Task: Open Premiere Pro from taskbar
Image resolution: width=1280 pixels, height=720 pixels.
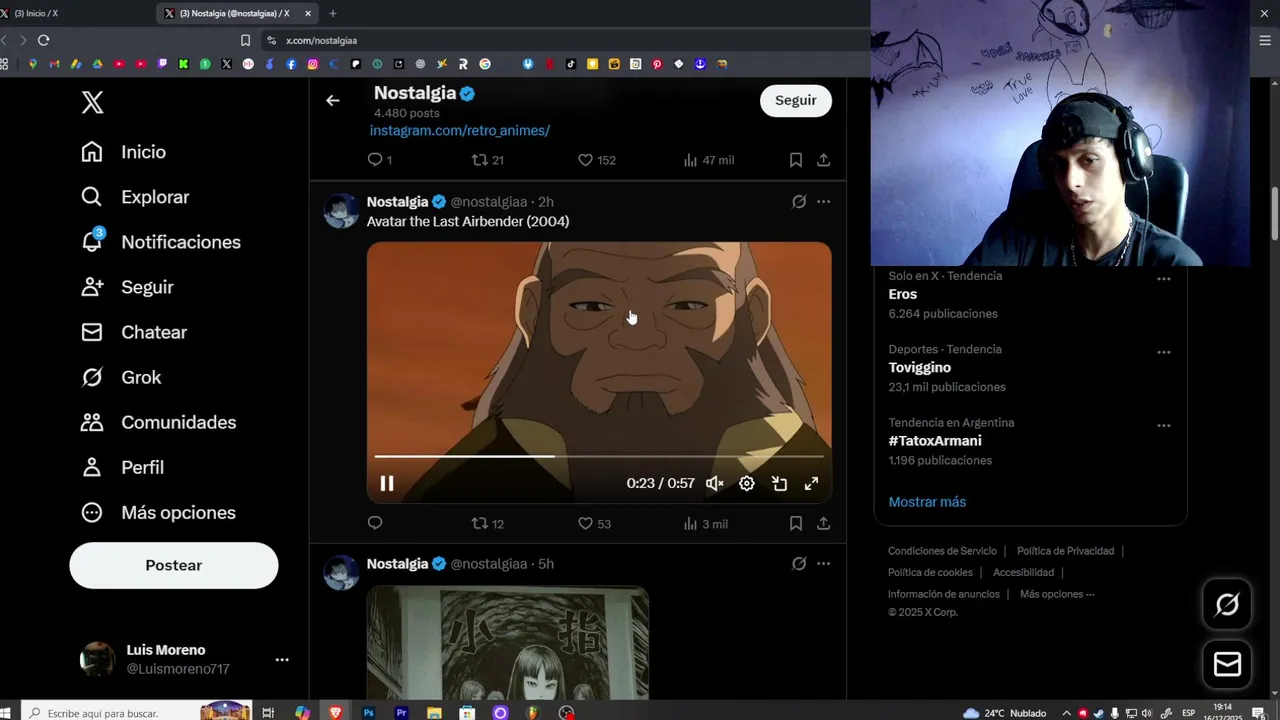Action: coord(401,713)
